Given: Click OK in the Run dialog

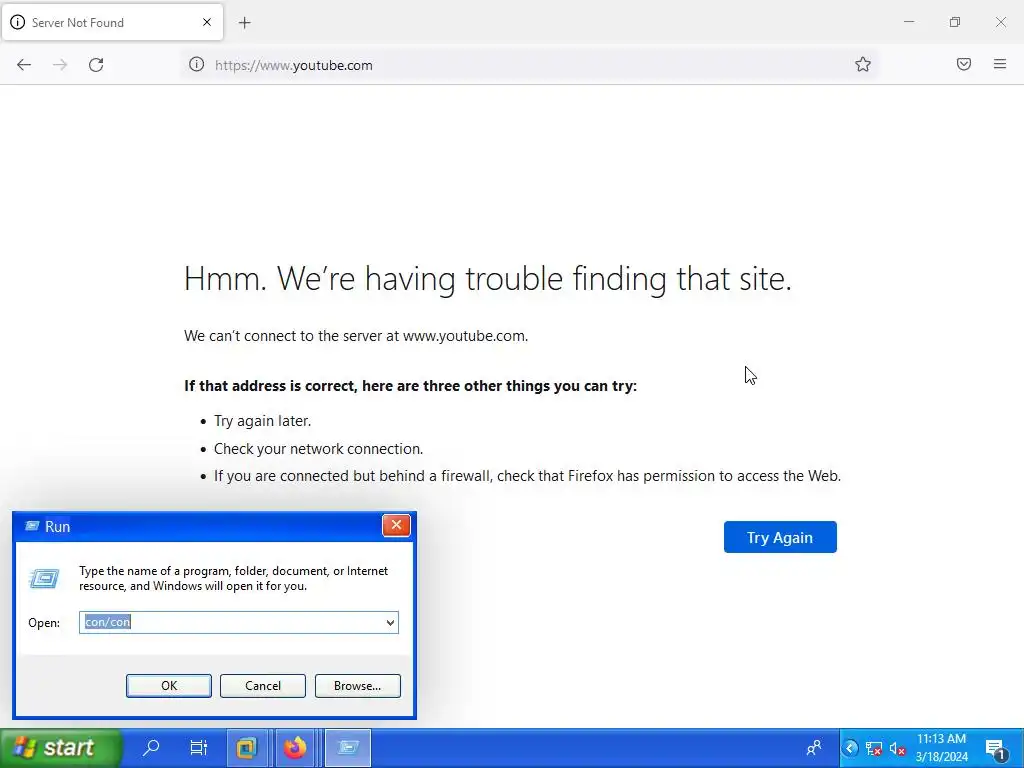Looking at the screenshot, I should tap(168, 686).
